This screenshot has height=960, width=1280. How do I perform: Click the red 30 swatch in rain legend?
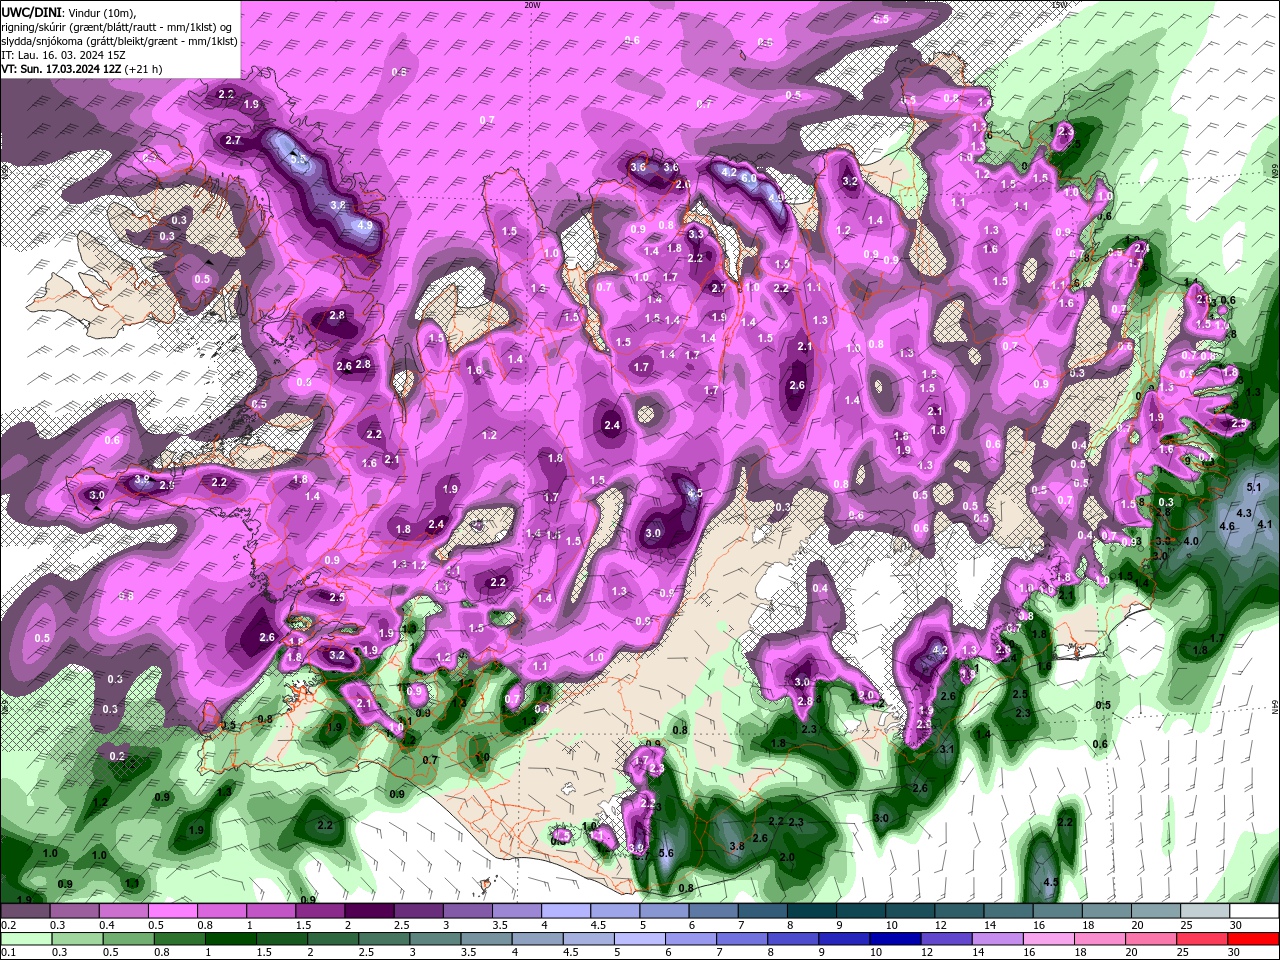click(1253, 938)
